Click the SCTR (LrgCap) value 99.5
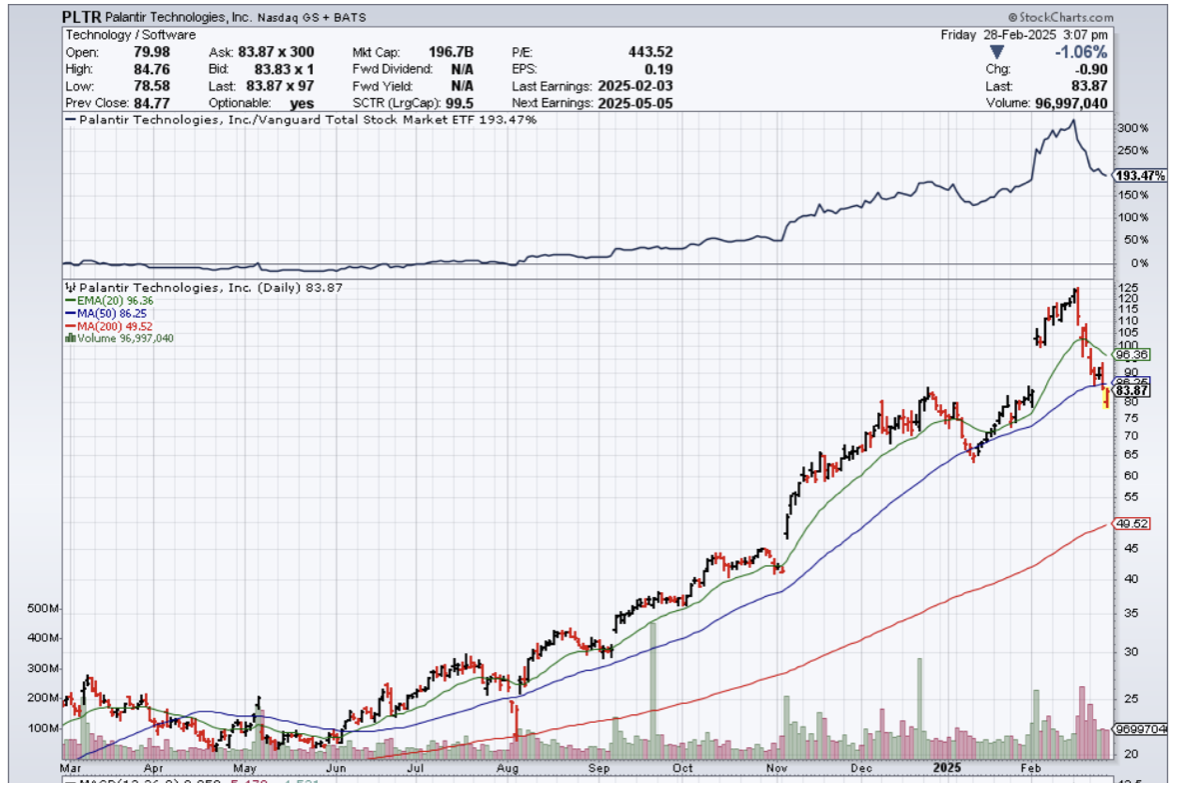This screenshot has width=1182, height=788. point(459,103)
